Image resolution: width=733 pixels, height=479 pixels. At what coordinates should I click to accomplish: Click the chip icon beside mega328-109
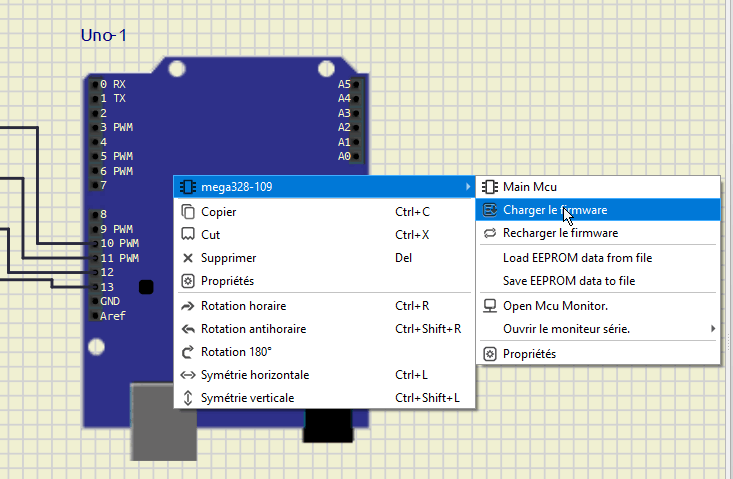point(188,187)
